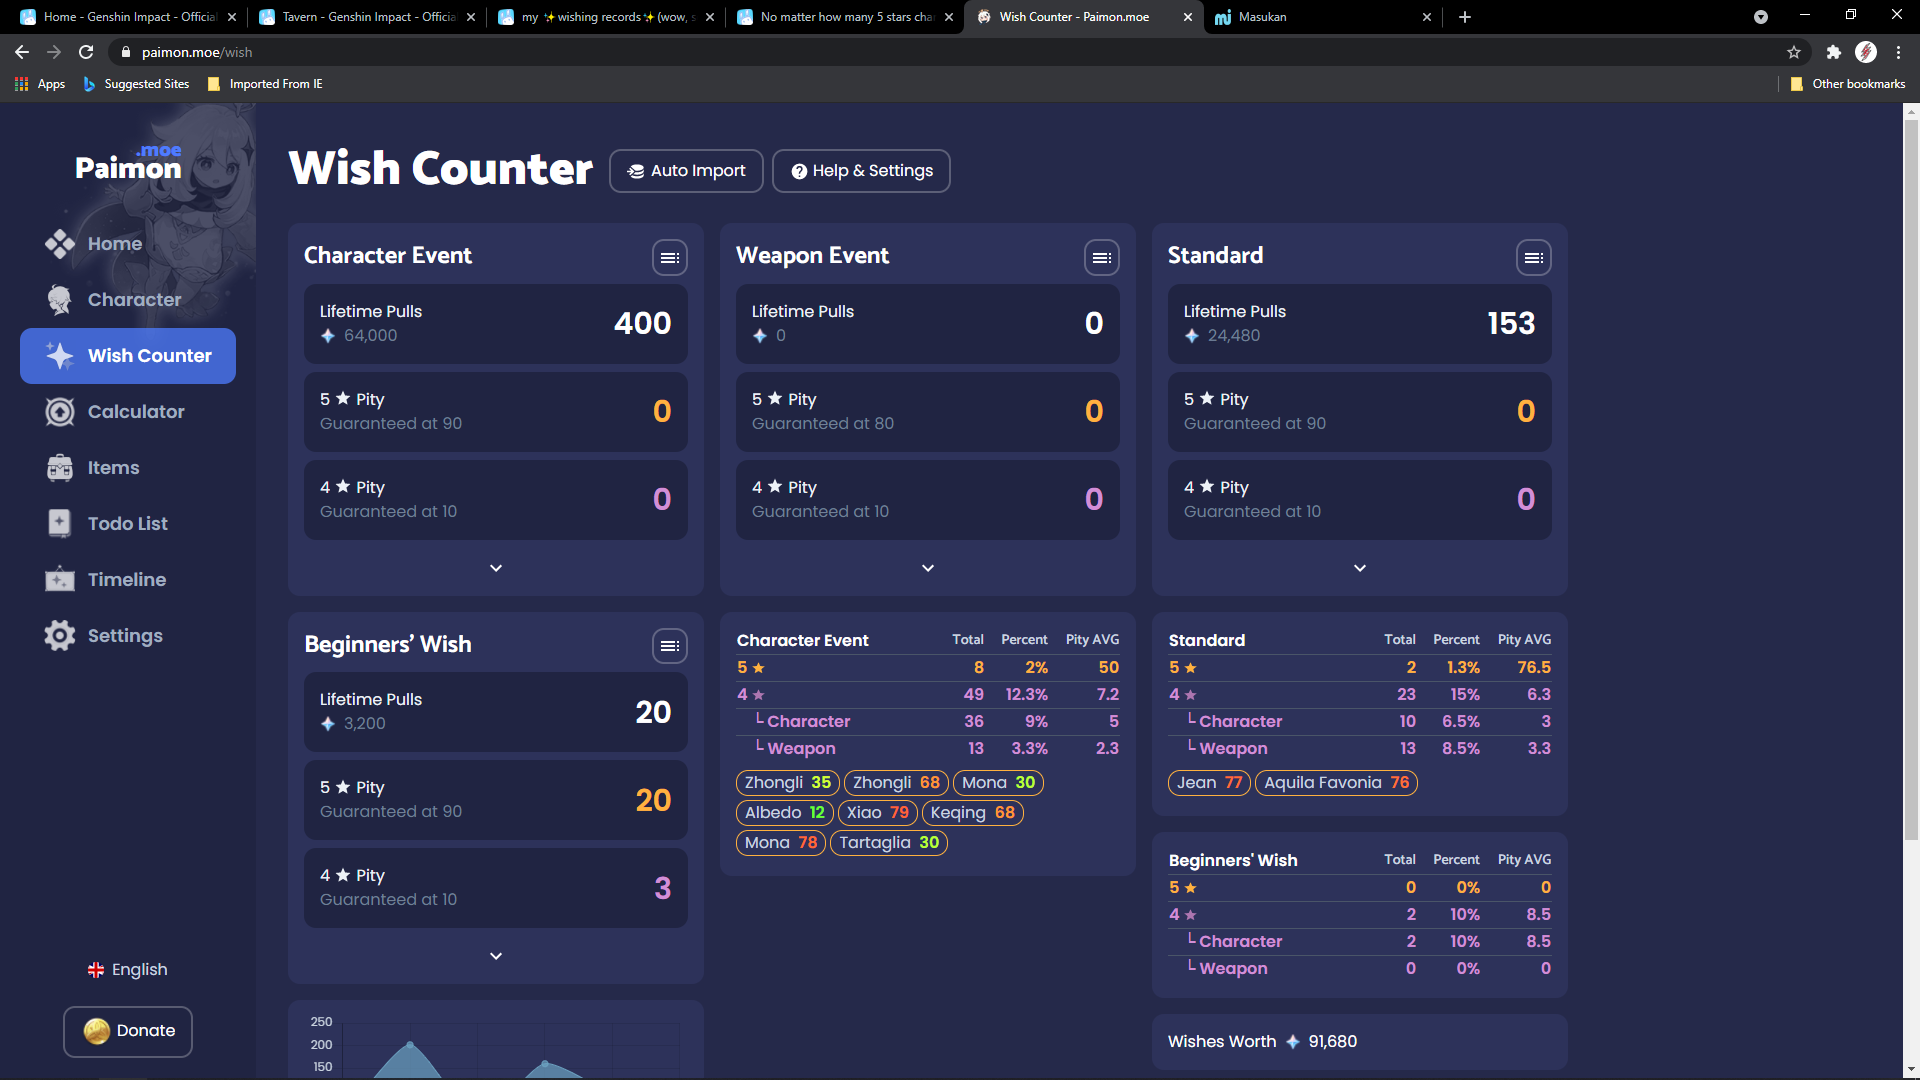Click the Xiao 79 tag
1920x1080 pixels.
pos(877,813)
